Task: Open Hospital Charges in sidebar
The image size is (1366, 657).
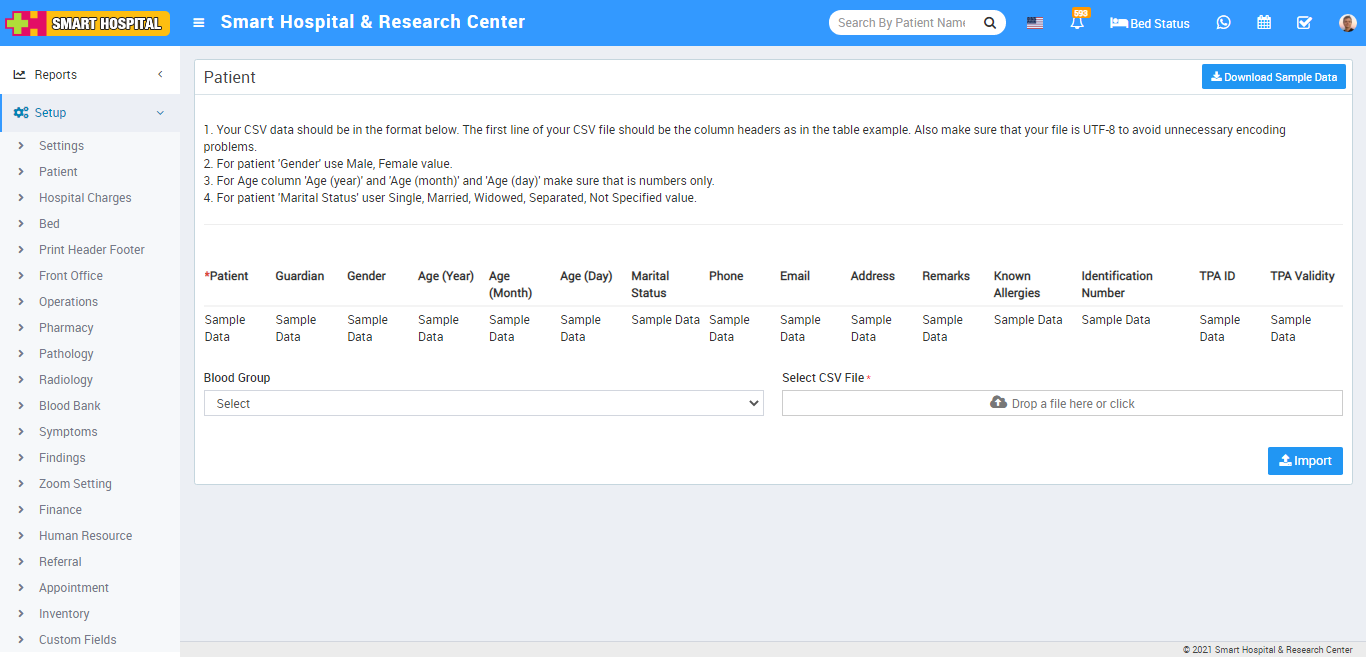Action: pyautogui.click(x=85, y=198)
